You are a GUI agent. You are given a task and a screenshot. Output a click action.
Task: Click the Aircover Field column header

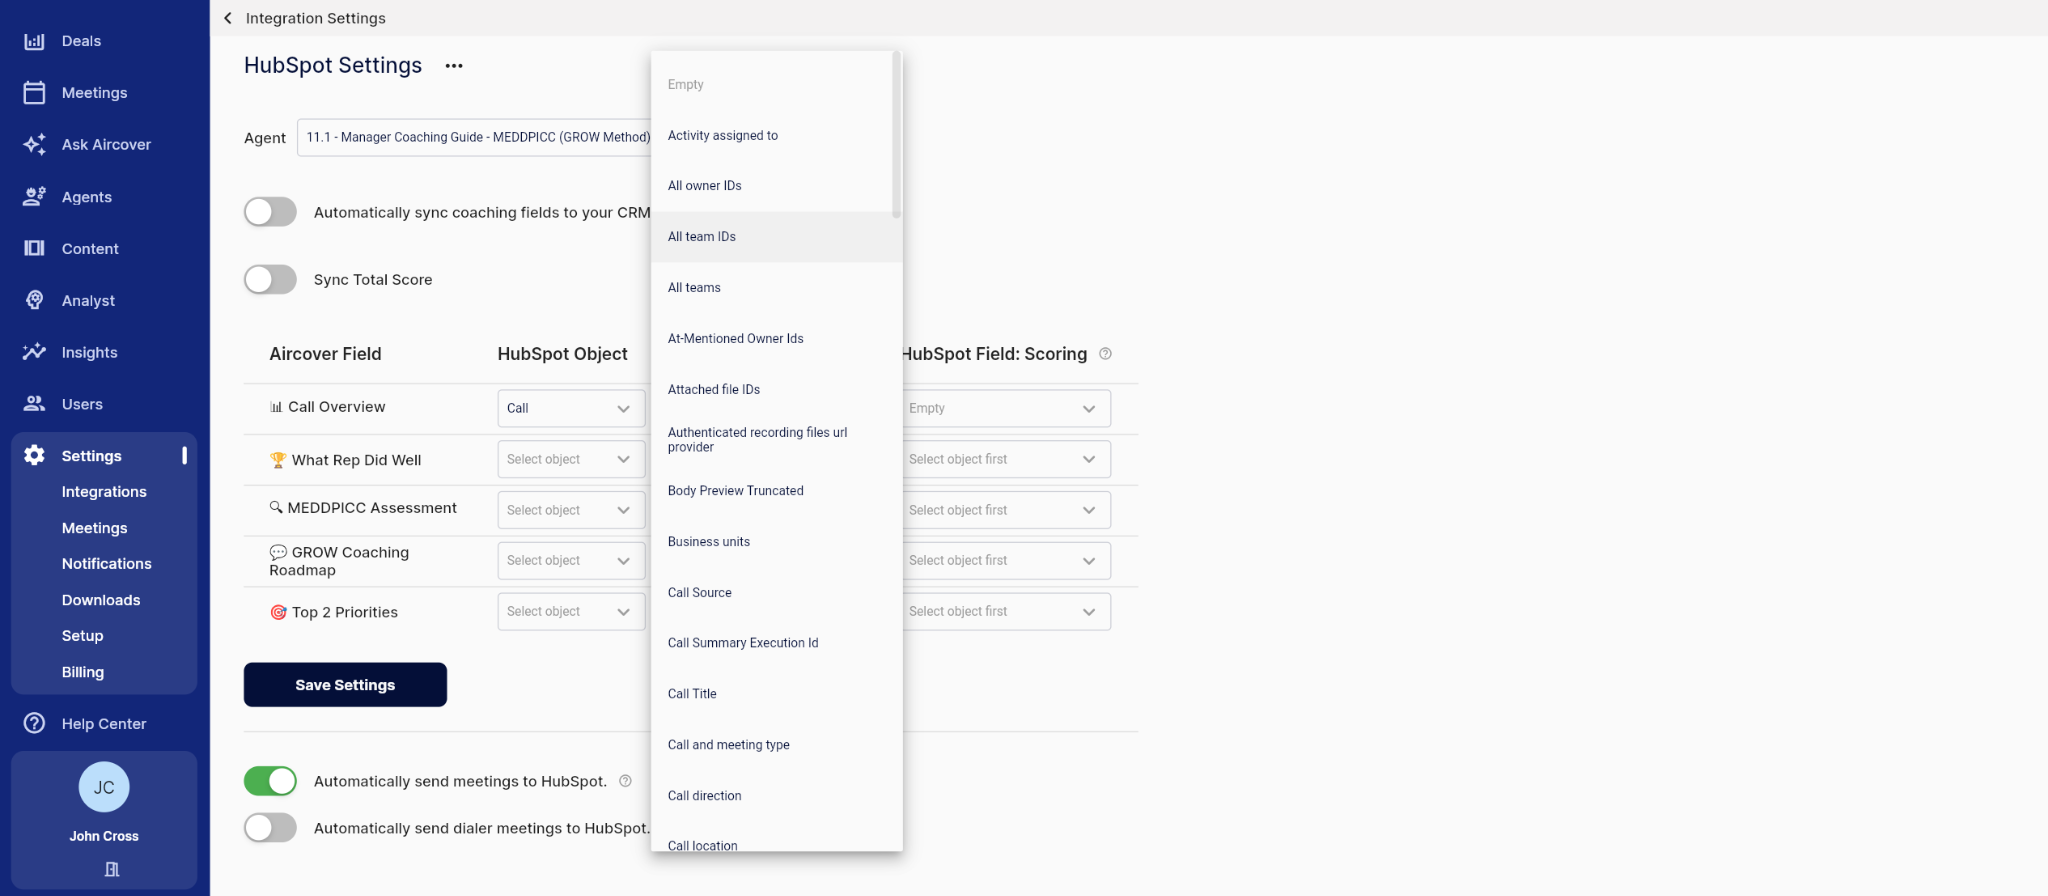tap(325, 354)
